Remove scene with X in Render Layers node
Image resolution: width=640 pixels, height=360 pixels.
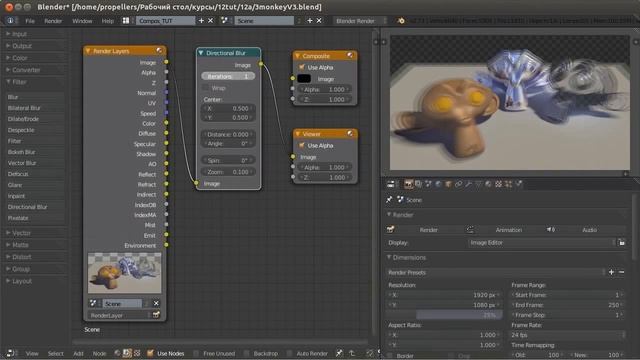[156, 303]
